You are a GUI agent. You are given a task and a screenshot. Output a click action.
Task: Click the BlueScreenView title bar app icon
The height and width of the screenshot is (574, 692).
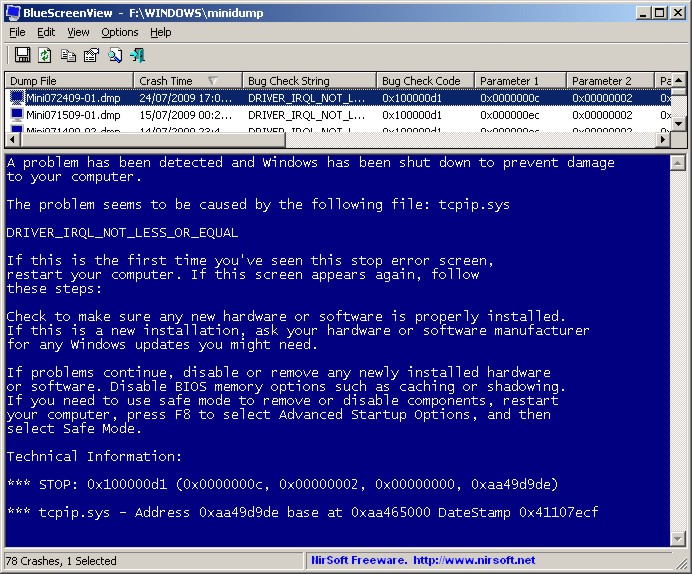tap(13, 12)
